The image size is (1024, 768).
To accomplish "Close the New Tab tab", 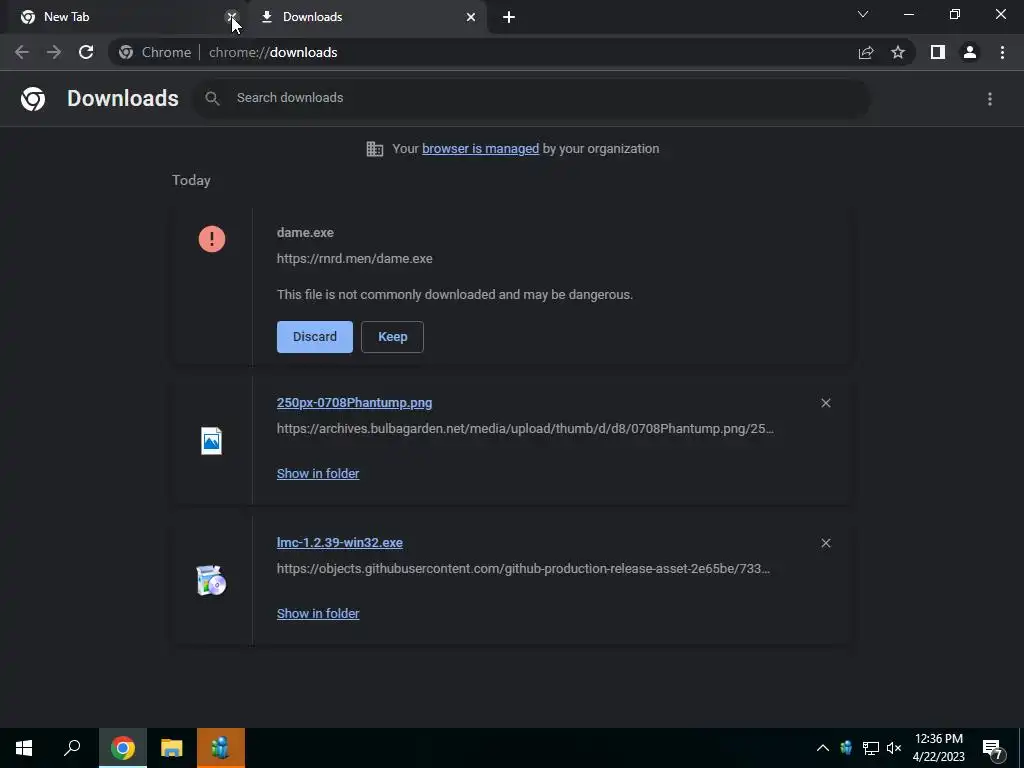I will pyautogui.click(x=232, y=17).
